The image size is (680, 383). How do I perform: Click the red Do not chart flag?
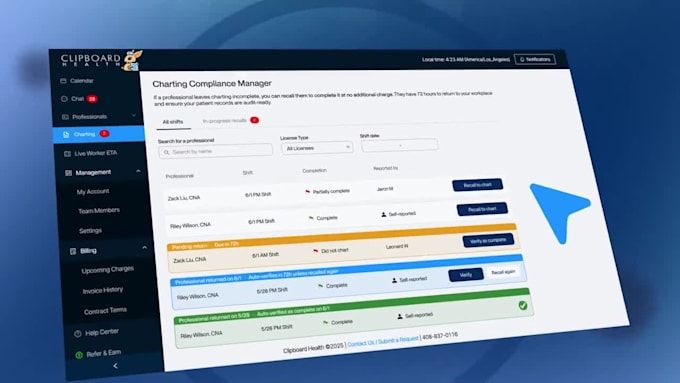tap(316, 251)
